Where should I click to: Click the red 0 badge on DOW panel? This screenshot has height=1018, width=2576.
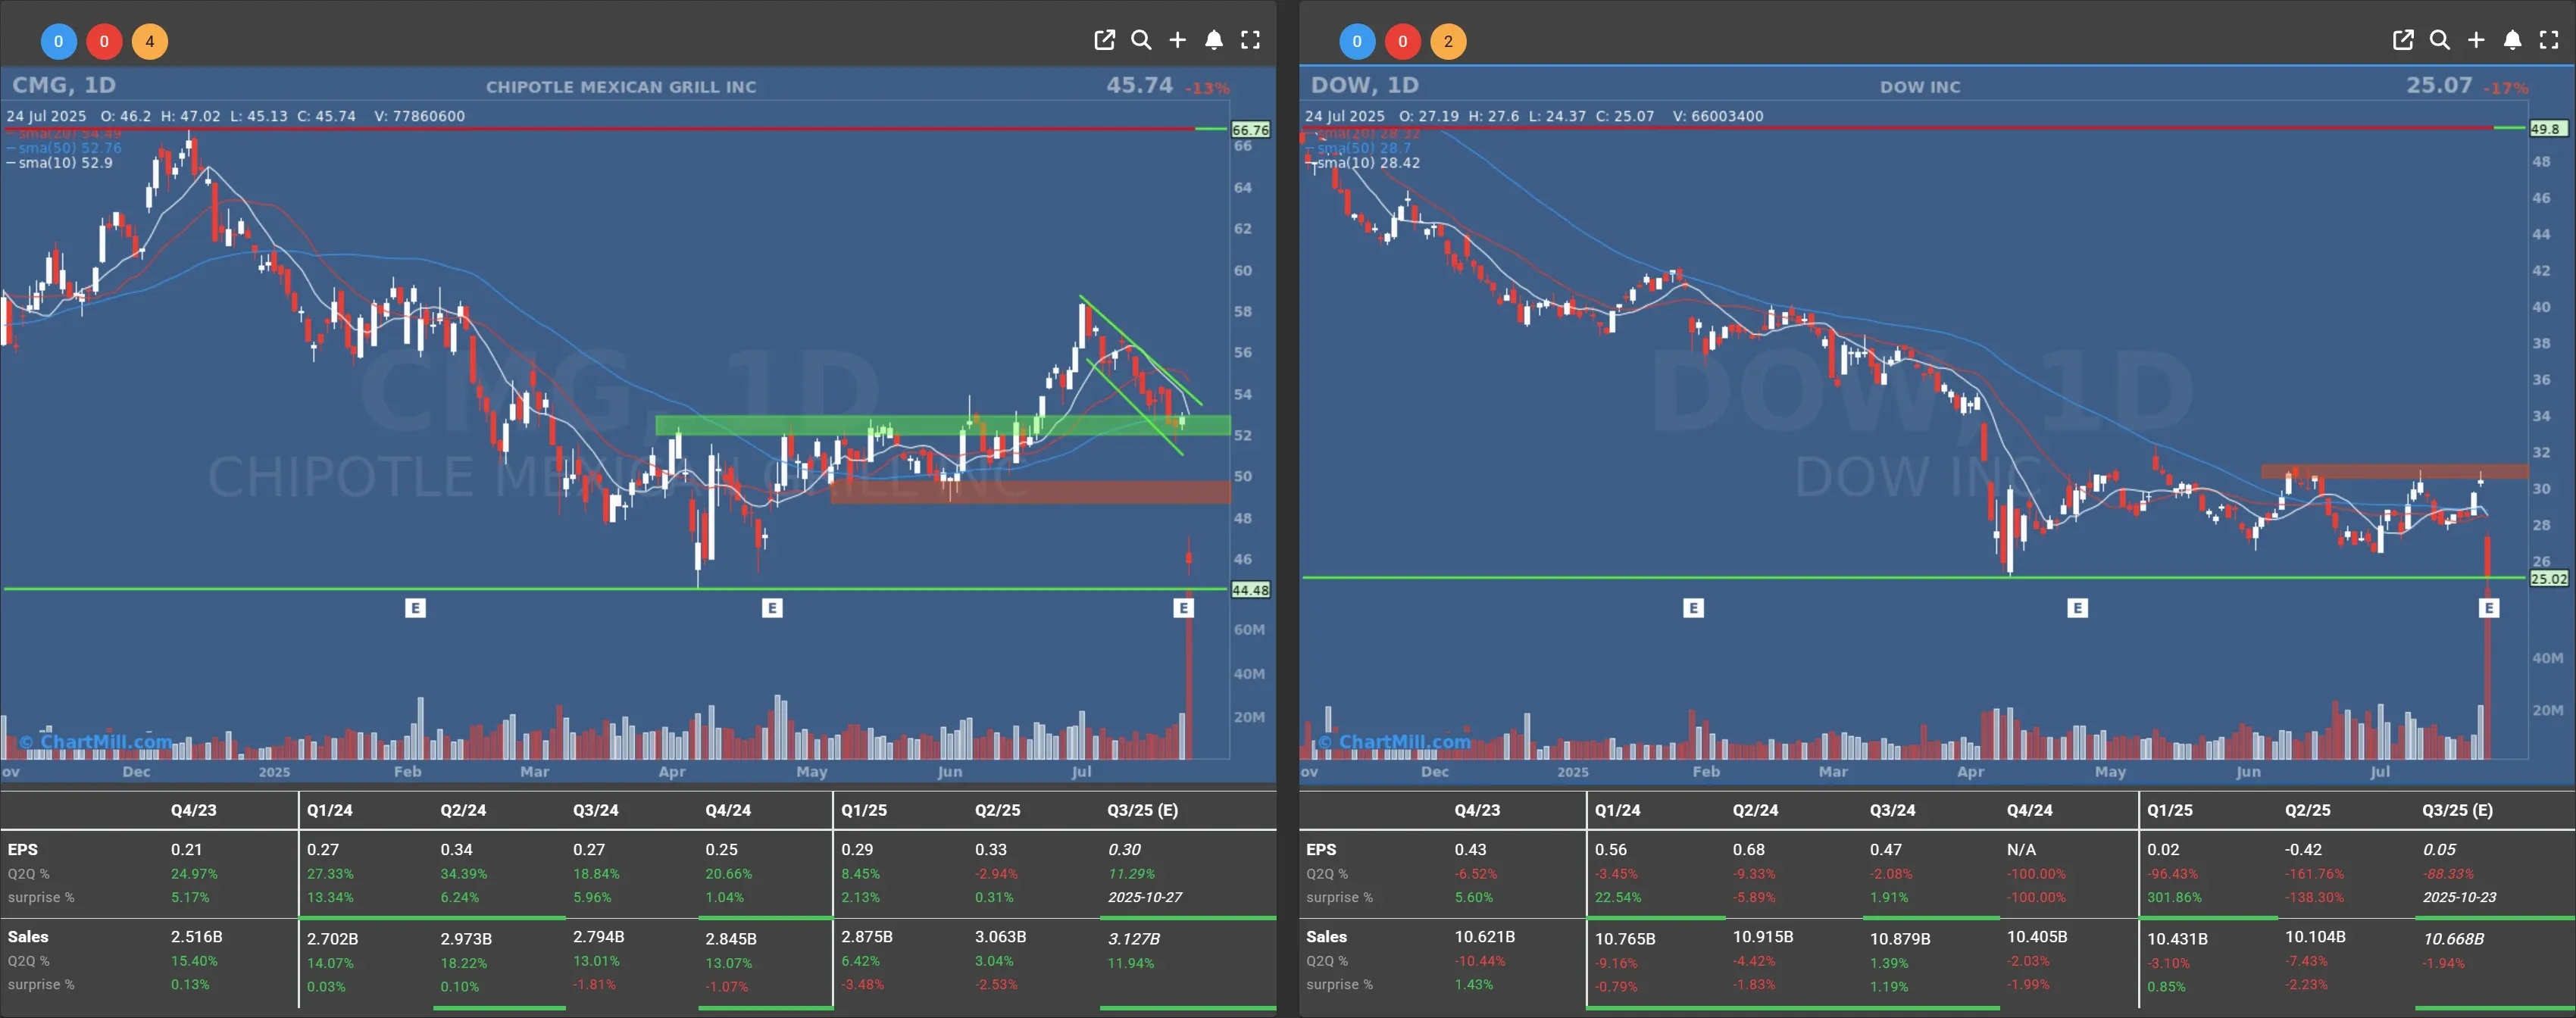(x=1403, y=41)
